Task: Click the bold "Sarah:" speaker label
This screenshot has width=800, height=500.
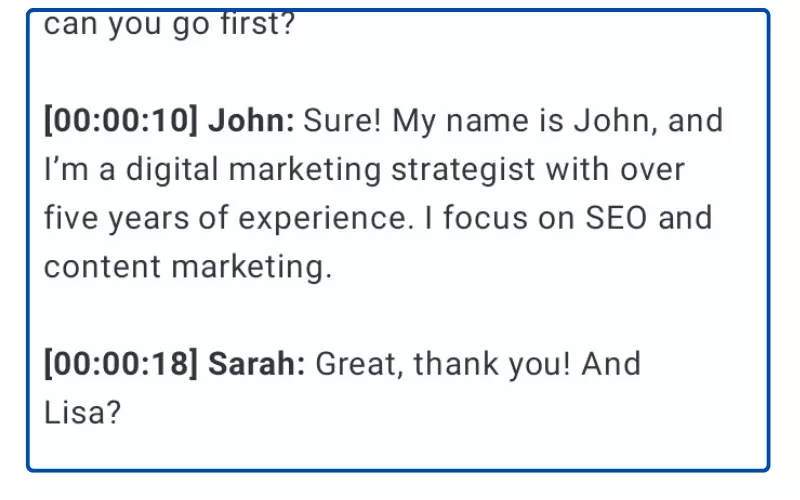Action: (x=257, y=364)
